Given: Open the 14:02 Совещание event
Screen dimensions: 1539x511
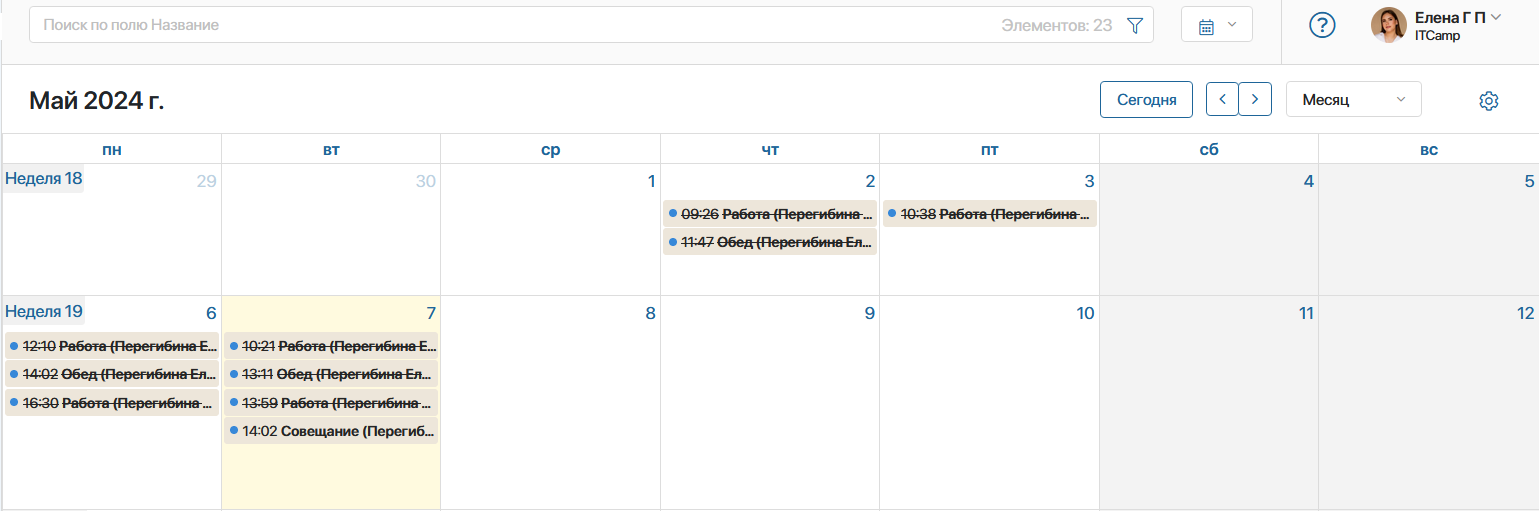Looking at the screenshot, I should click(331, 431).
